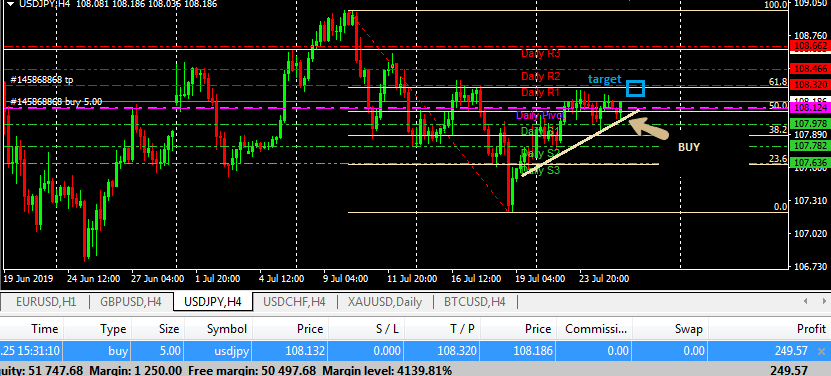
Task: Click the tan trend line under the candles
Action: coord(579,143)
